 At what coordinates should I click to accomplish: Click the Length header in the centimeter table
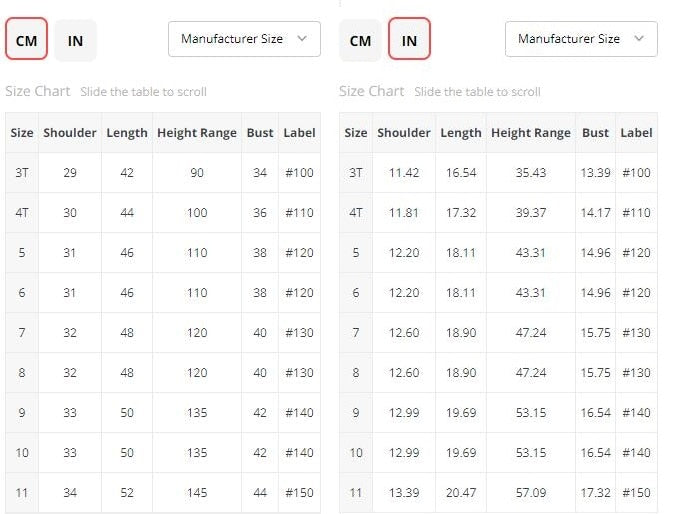(x=127, y=133)
